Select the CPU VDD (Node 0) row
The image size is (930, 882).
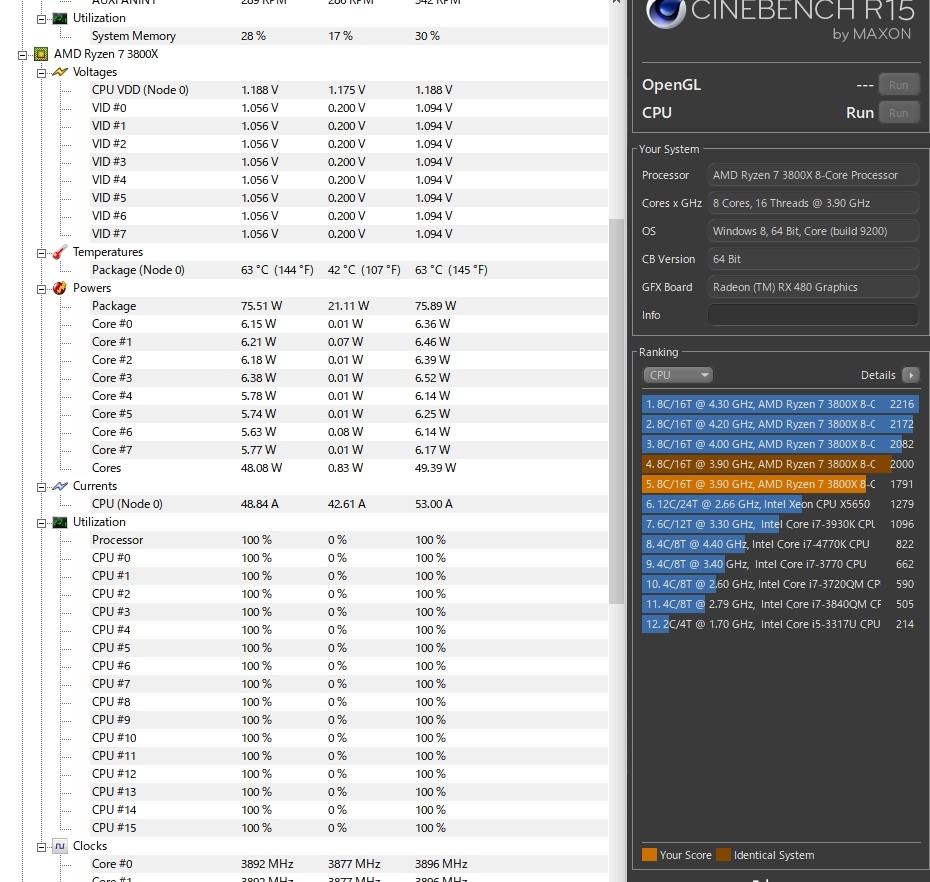[347, 90]
